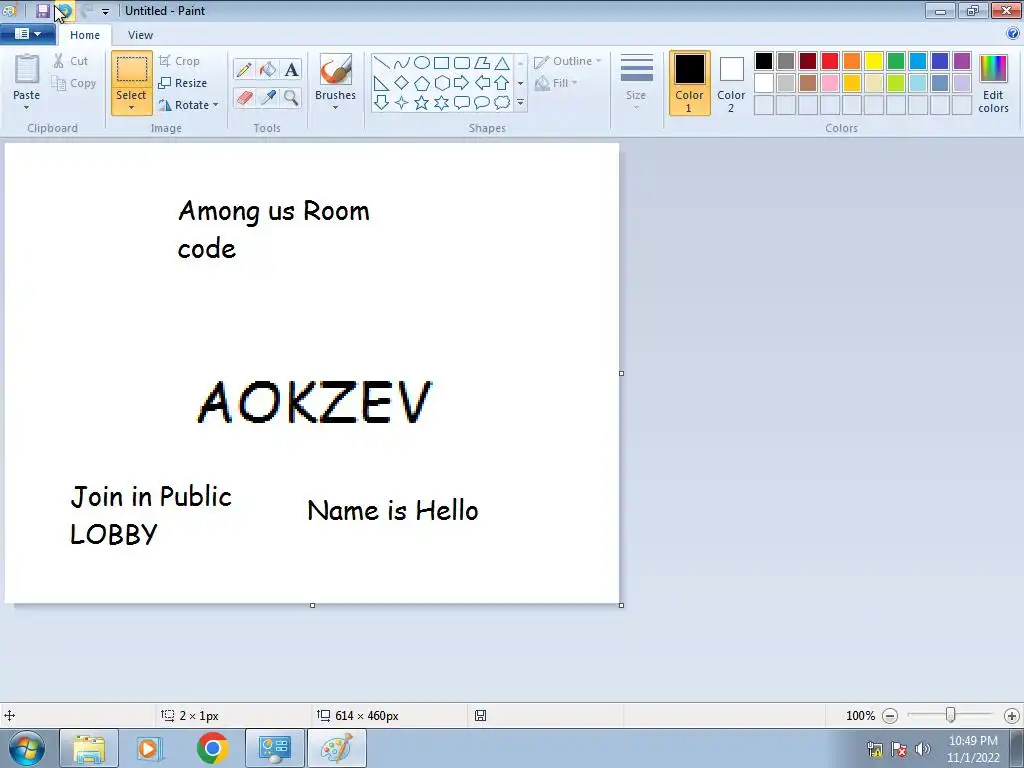Open the Brushes dropdown arrow
This screenshot has height=768, width=1024.
(x=335, y=108)
